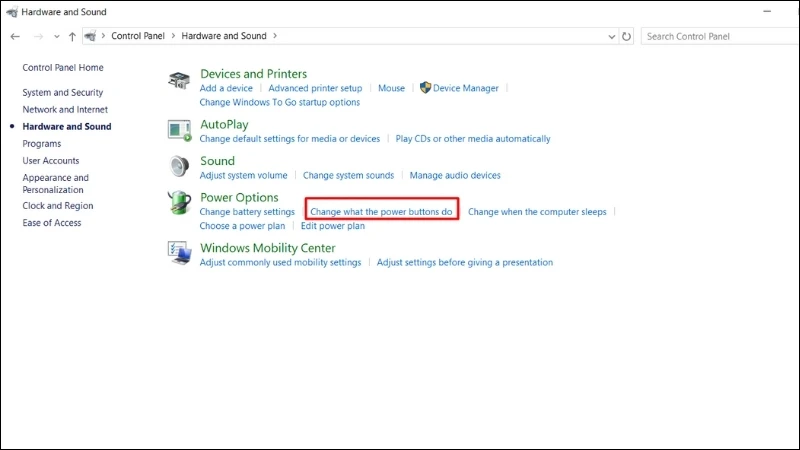Expand chevron after Hardware and Sound breadcrumb

point(275,36)
